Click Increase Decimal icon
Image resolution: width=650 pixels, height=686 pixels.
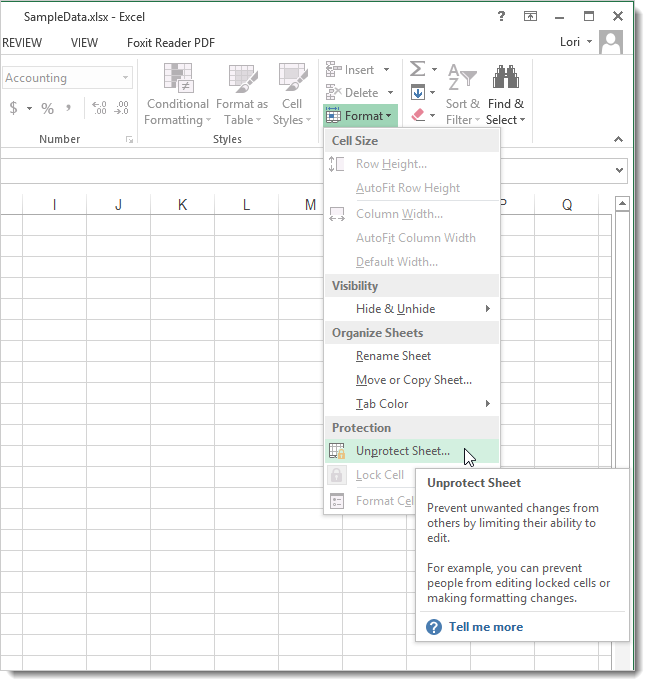pyautogui.click(x=99, y=108)
